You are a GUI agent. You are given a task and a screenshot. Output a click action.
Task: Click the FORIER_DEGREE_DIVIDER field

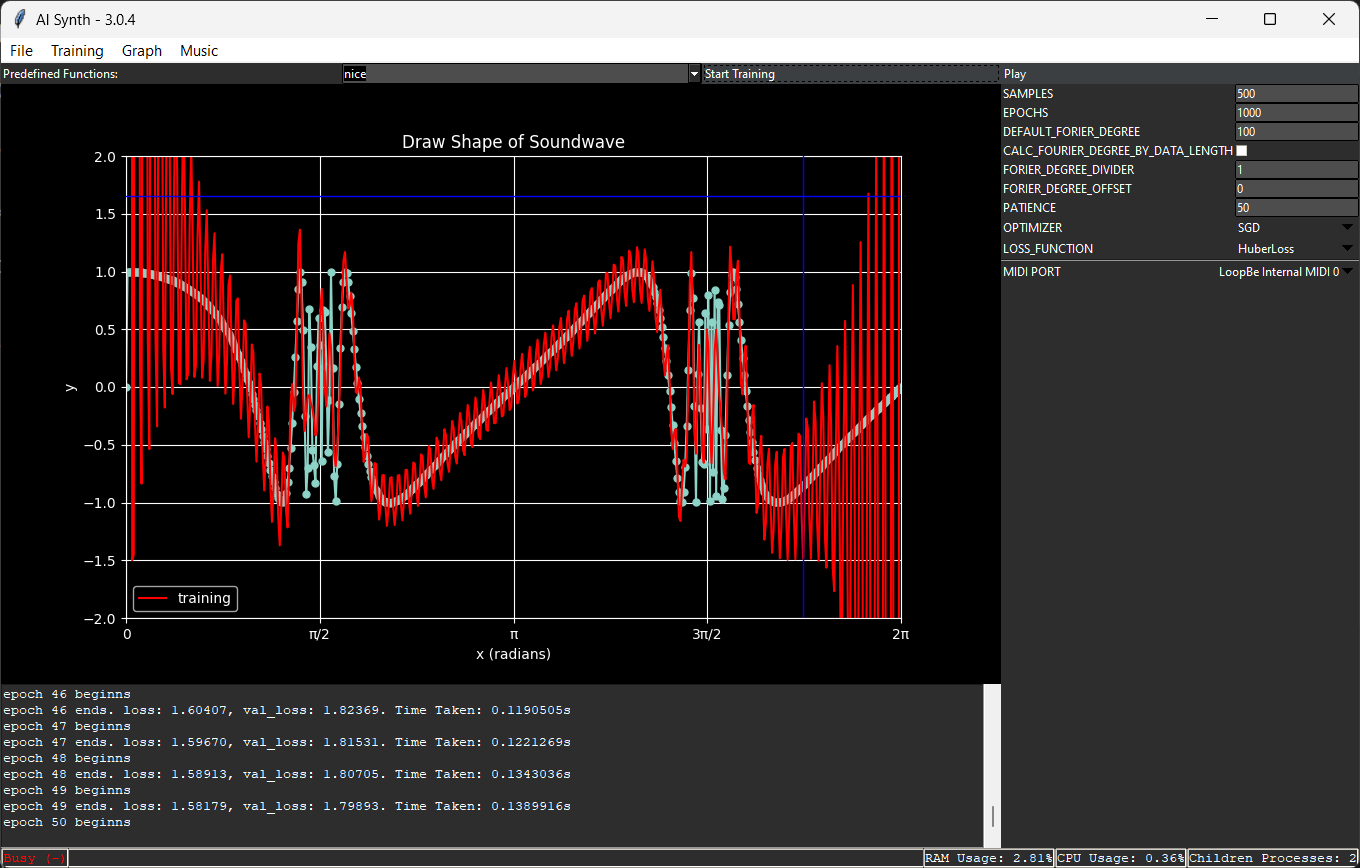(1296, 170)
